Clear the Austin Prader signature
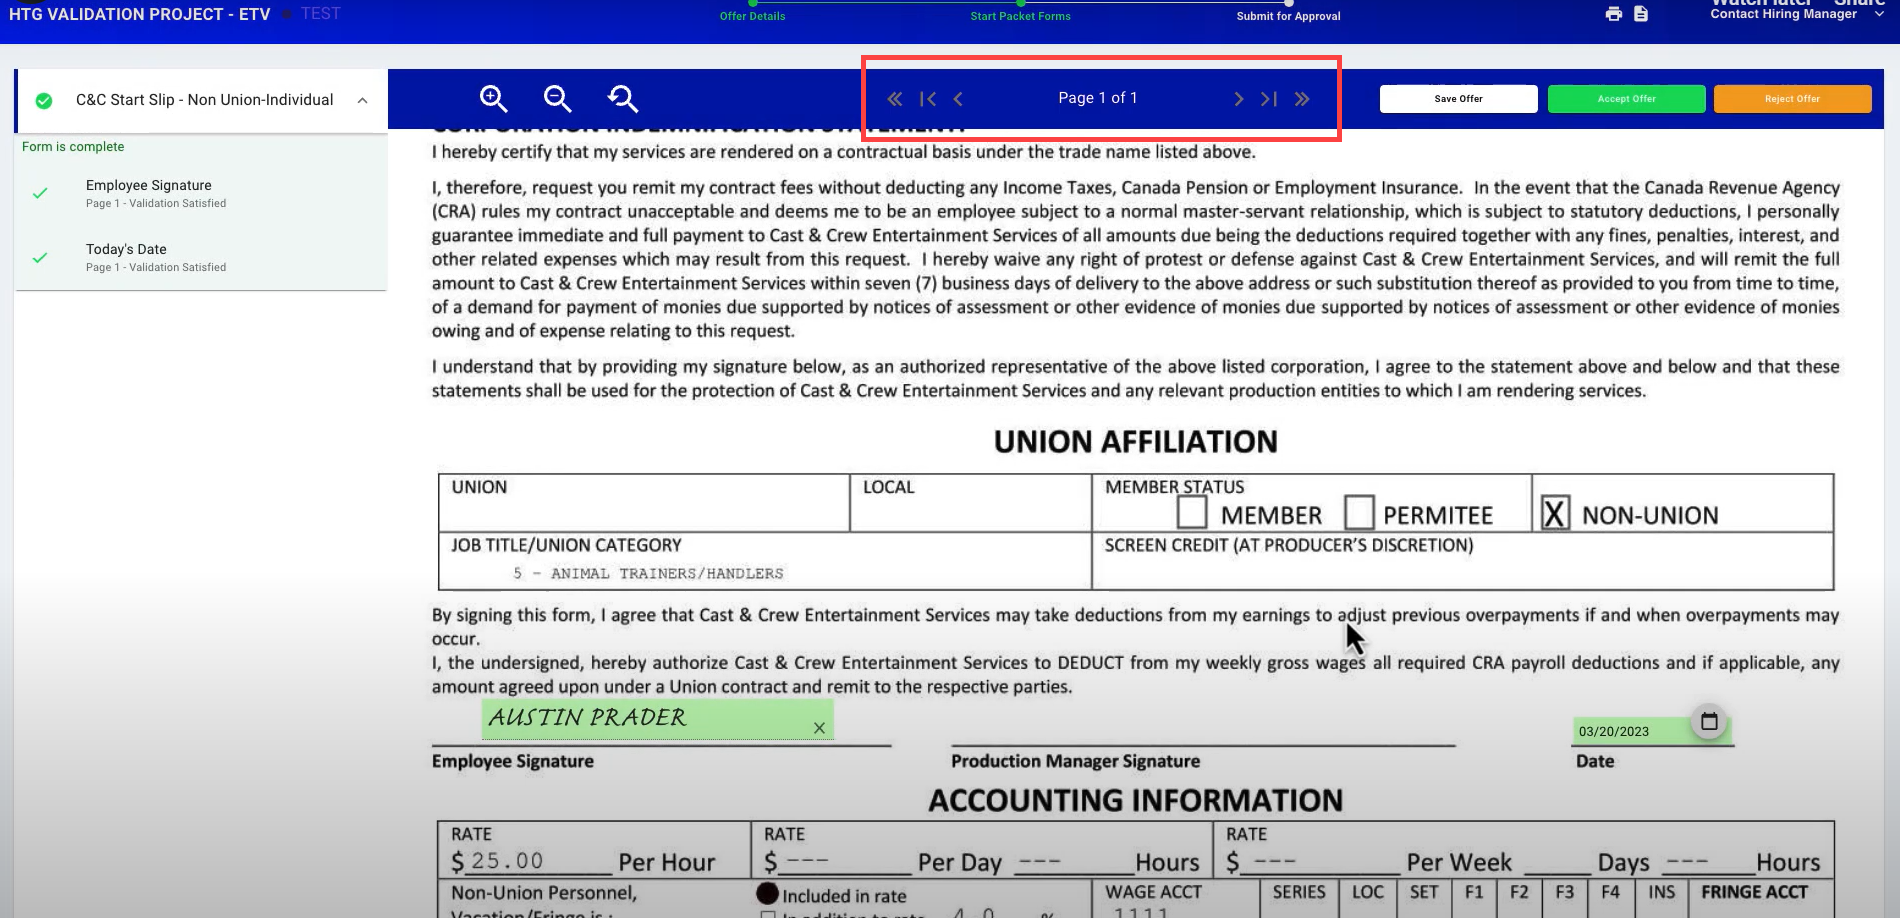 point(819,728)
